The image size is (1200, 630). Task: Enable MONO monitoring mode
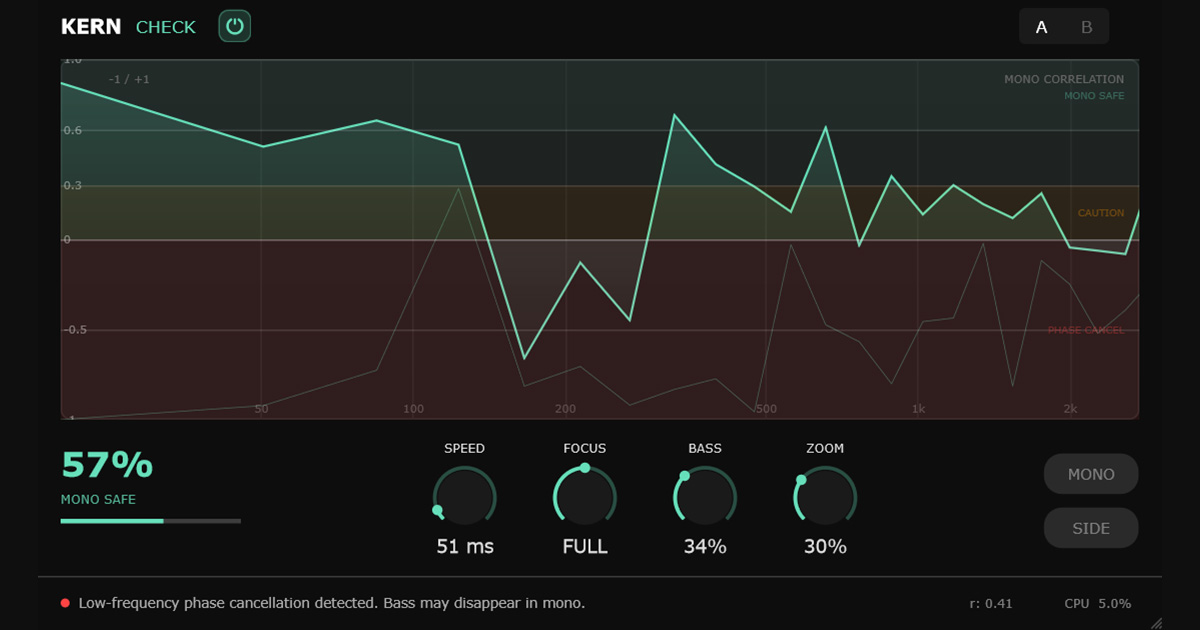pos(1090,474)
